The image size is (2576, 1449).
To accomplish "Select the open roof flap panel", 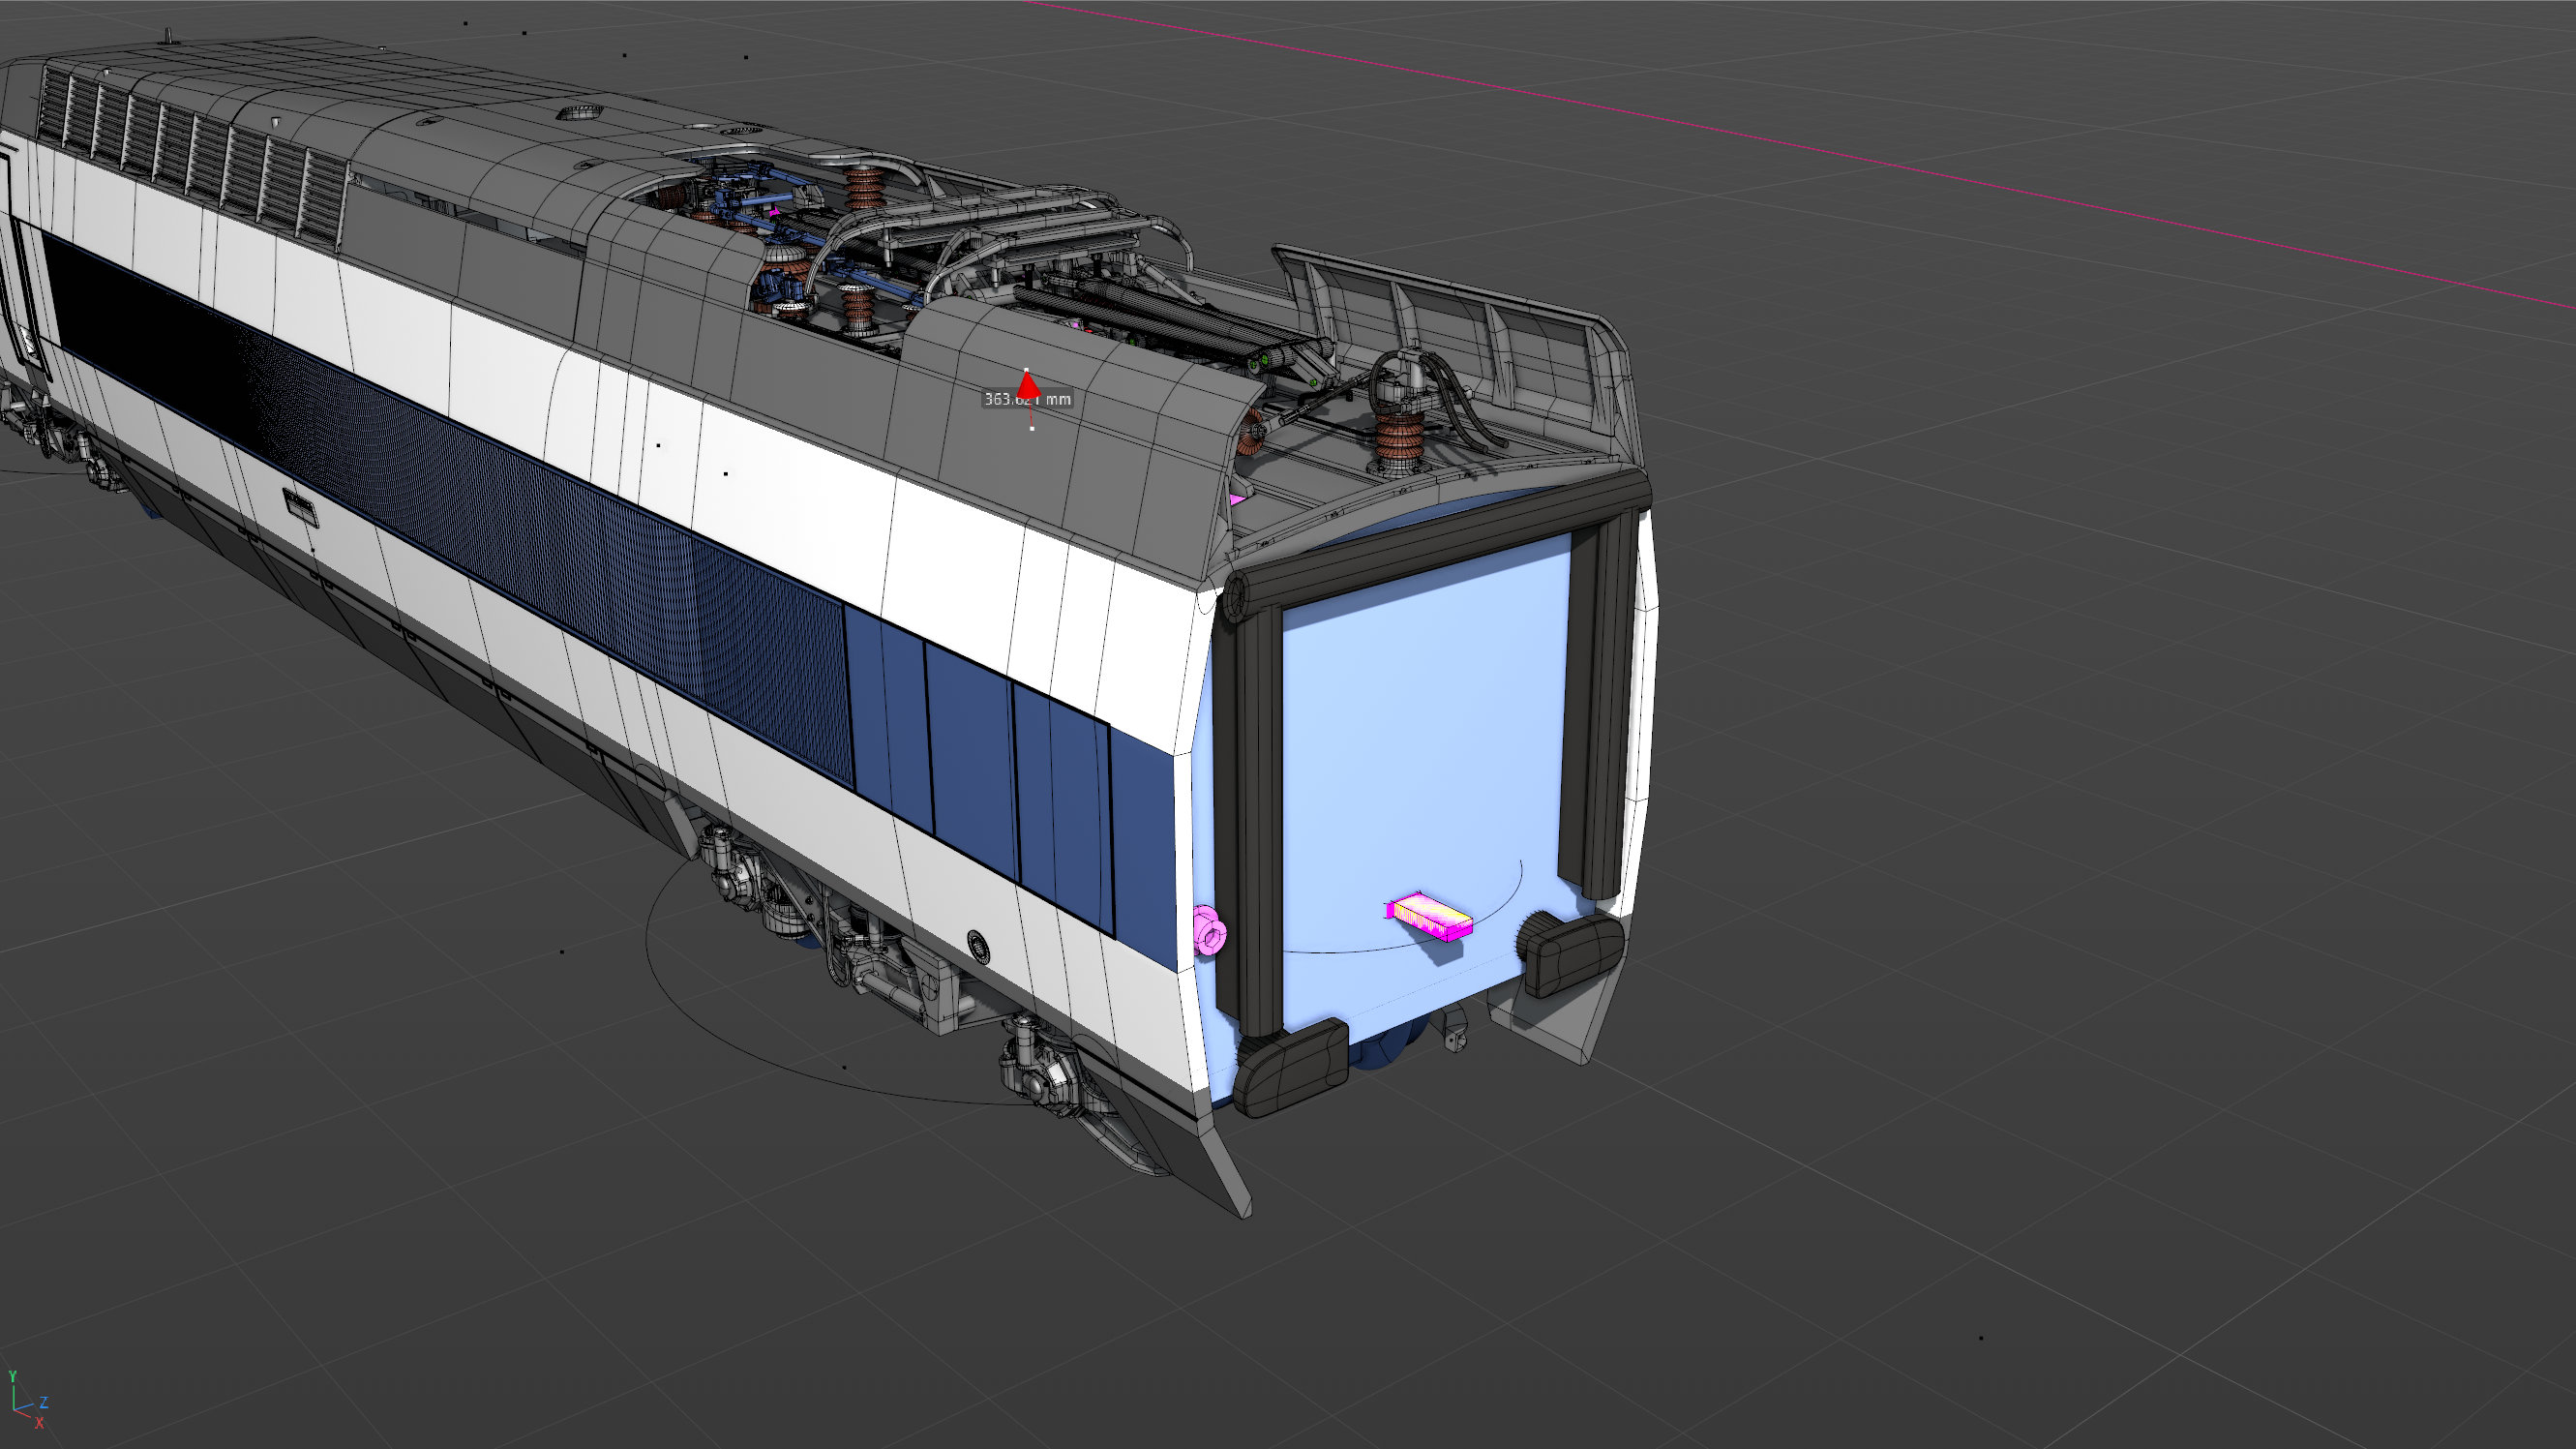I will click(1450, 320).
